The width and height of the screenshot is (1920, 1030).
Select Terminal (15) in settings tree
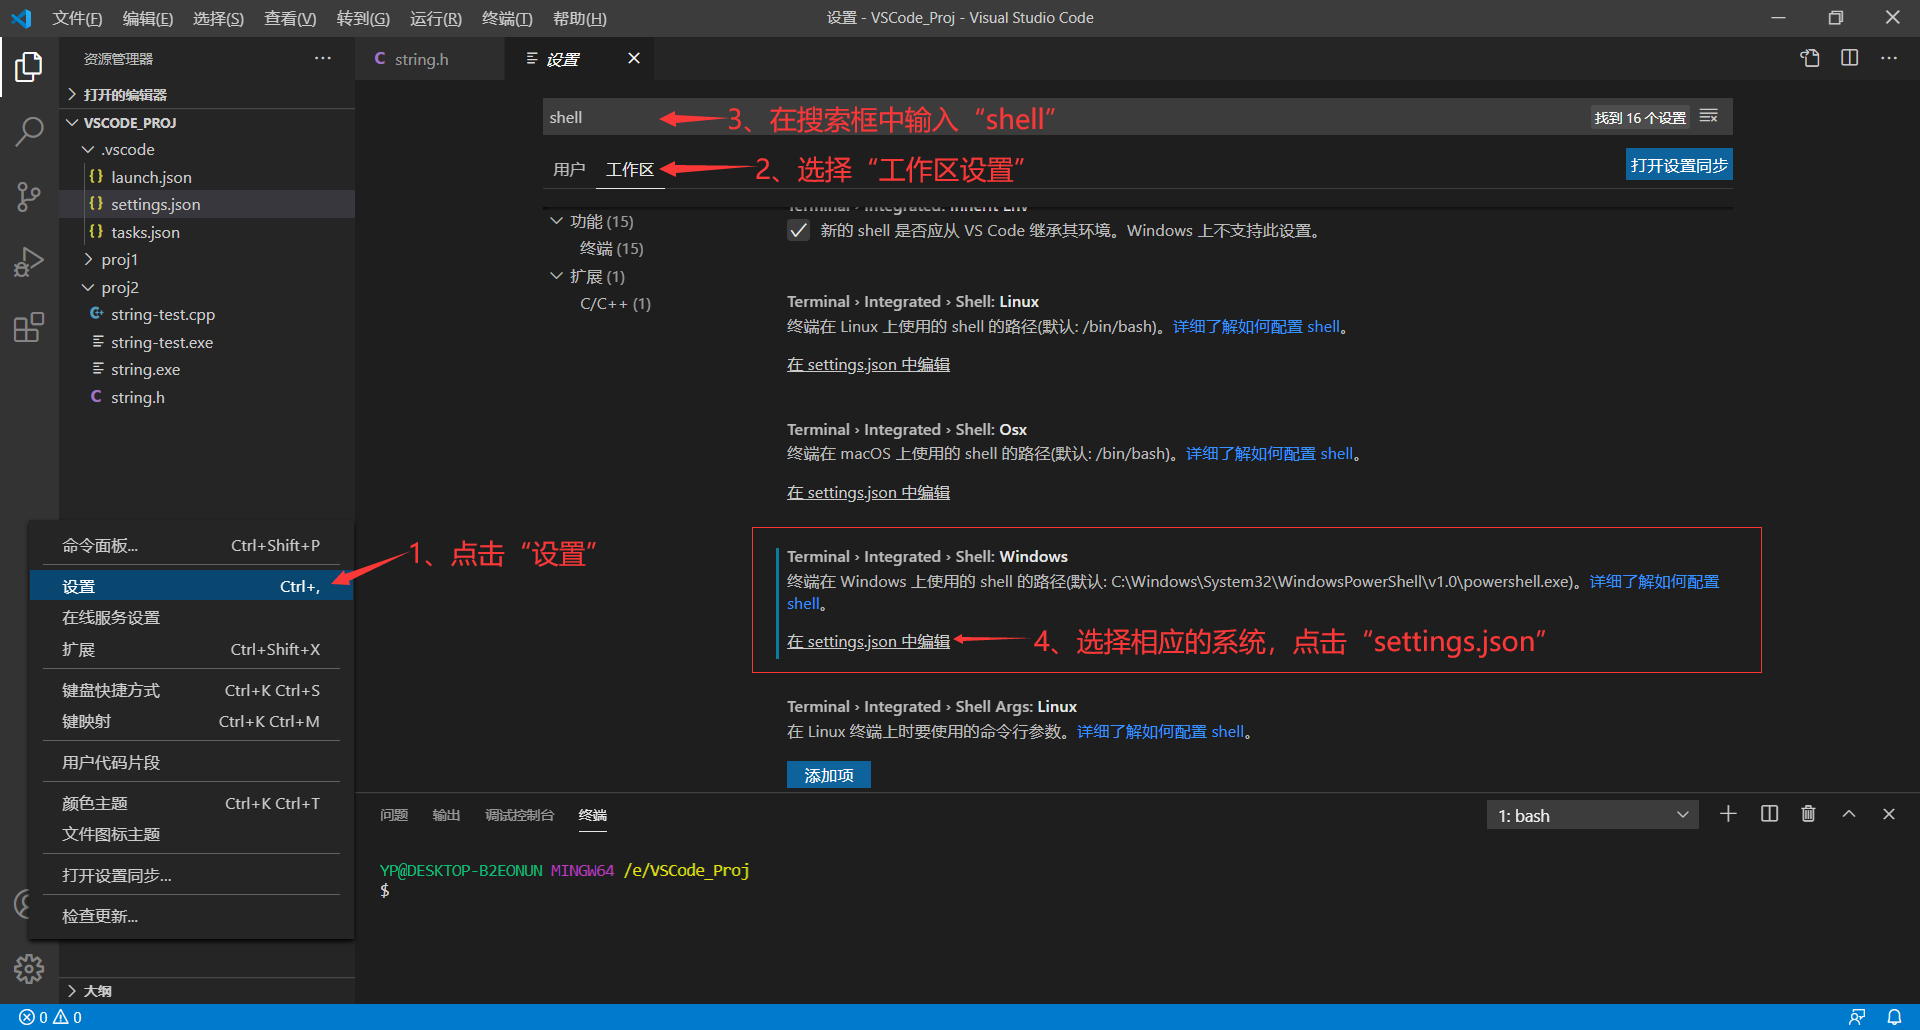click(611, 248)
